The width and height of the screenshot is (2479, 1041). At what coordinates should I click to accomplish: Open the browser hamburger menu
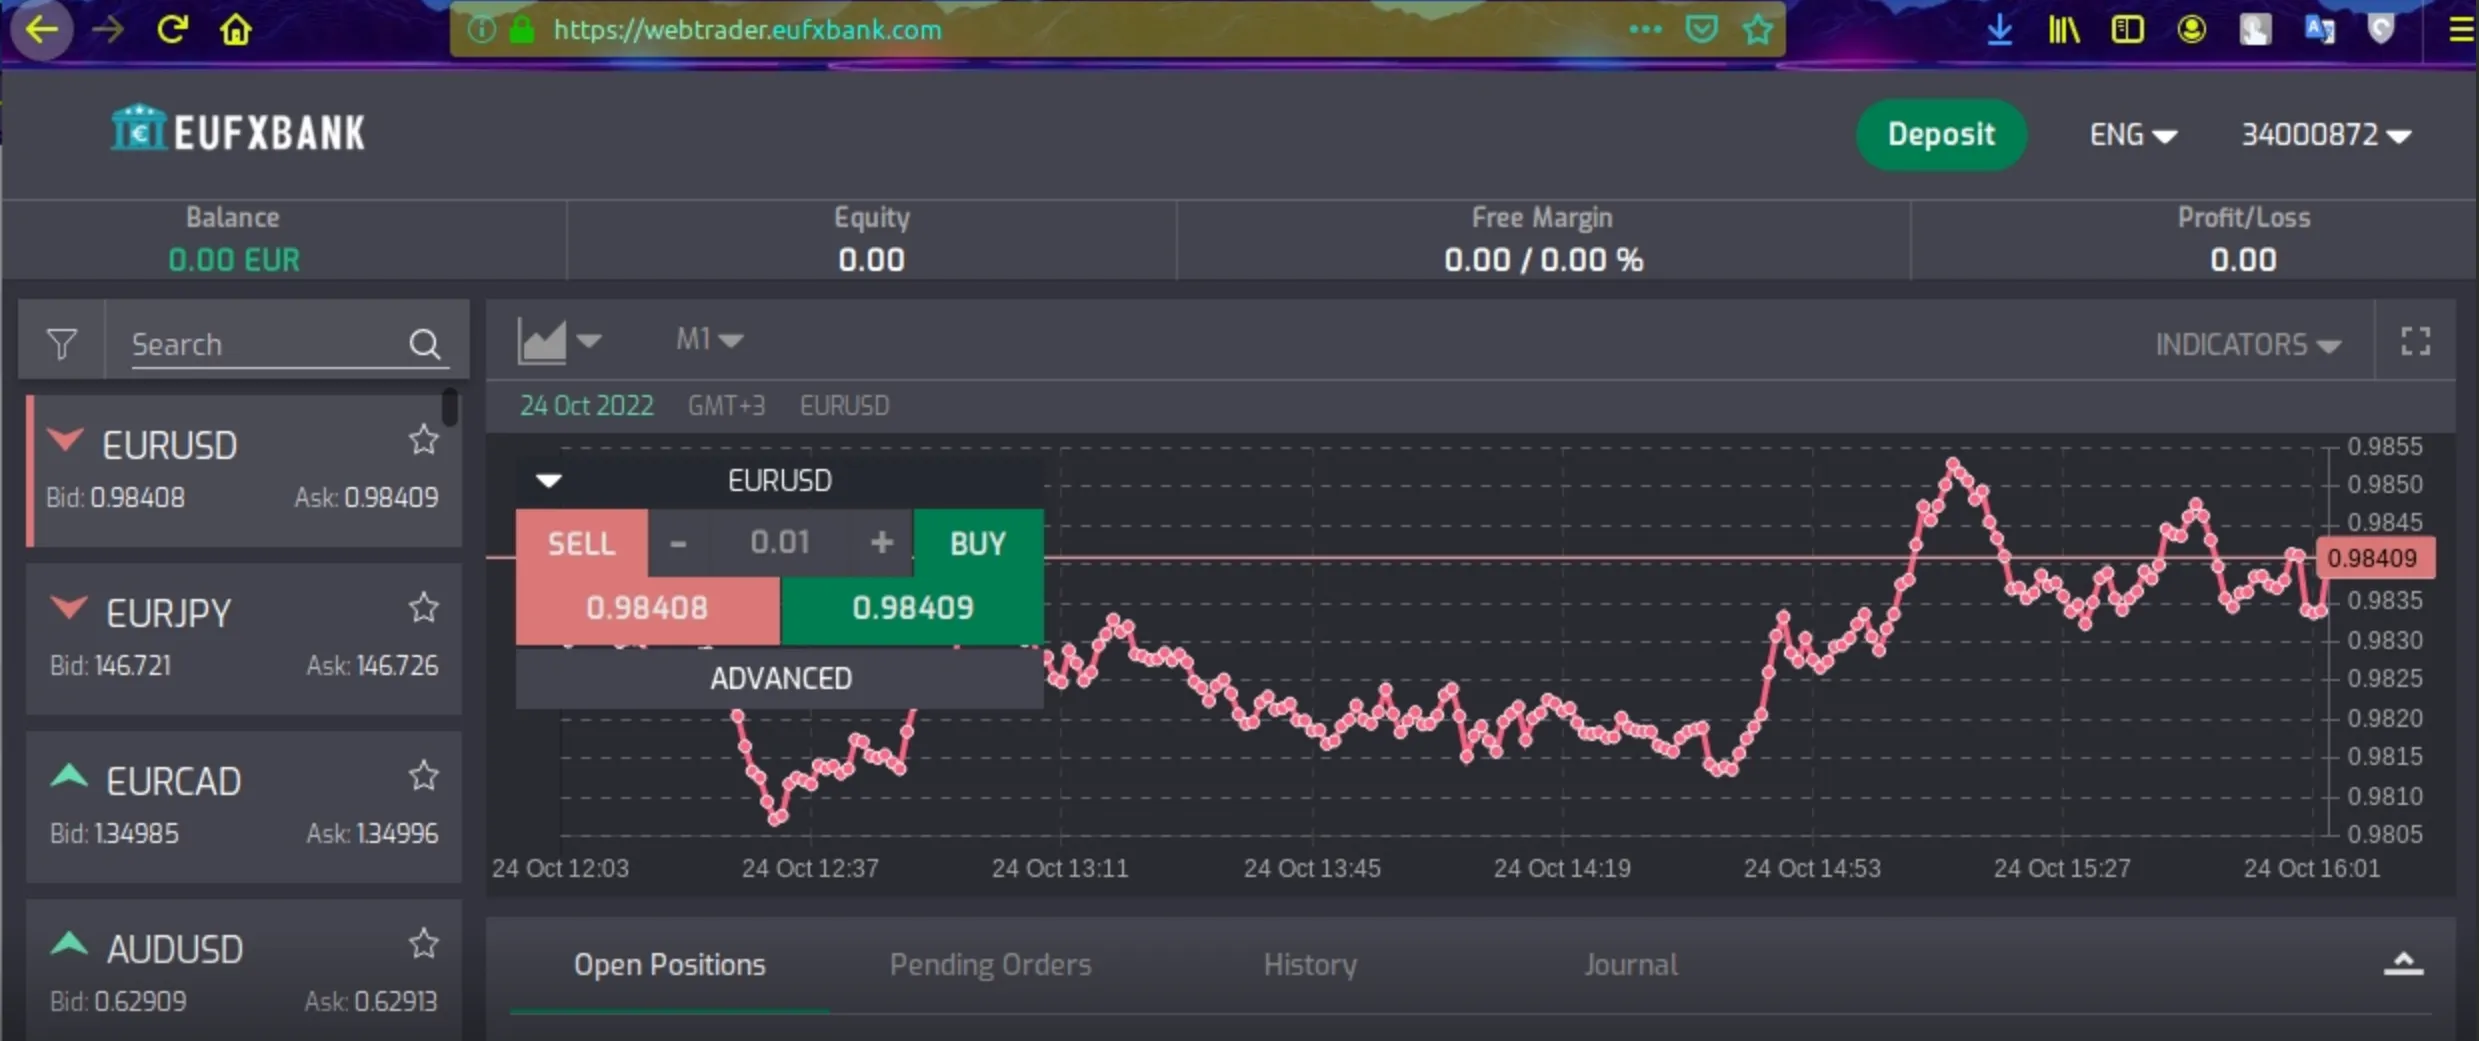click(2461, 30)
